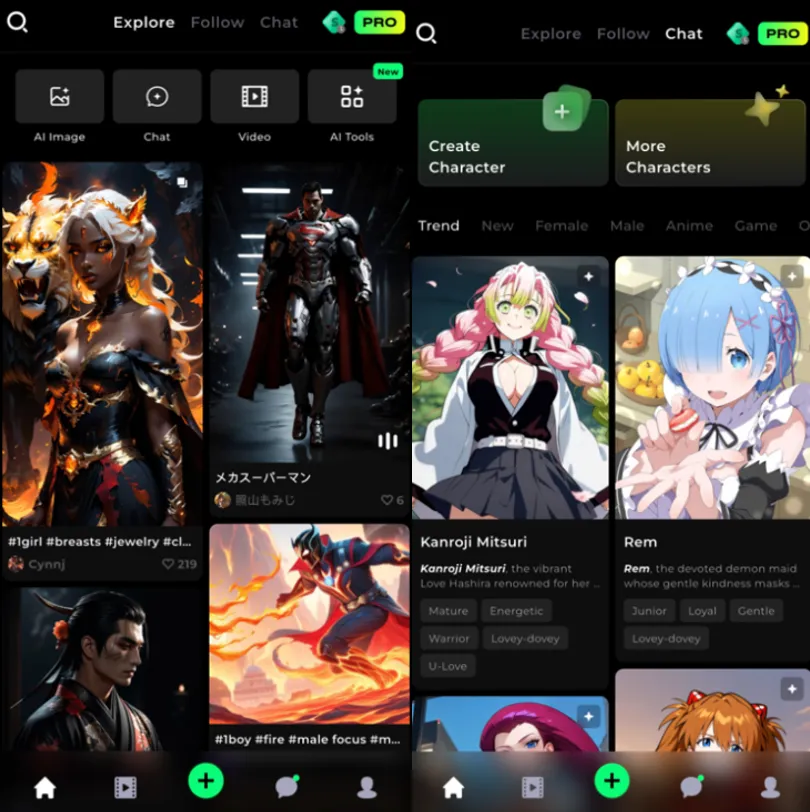Like the メカスーパーマン post heart
810x812 pixels.
click(x=386, y=500)
